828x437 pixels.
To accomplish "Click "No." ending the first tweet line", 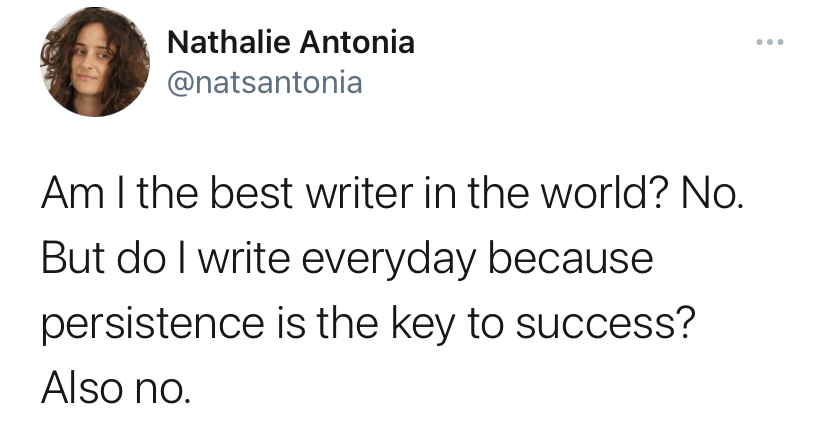I will [x=713, y=195].
